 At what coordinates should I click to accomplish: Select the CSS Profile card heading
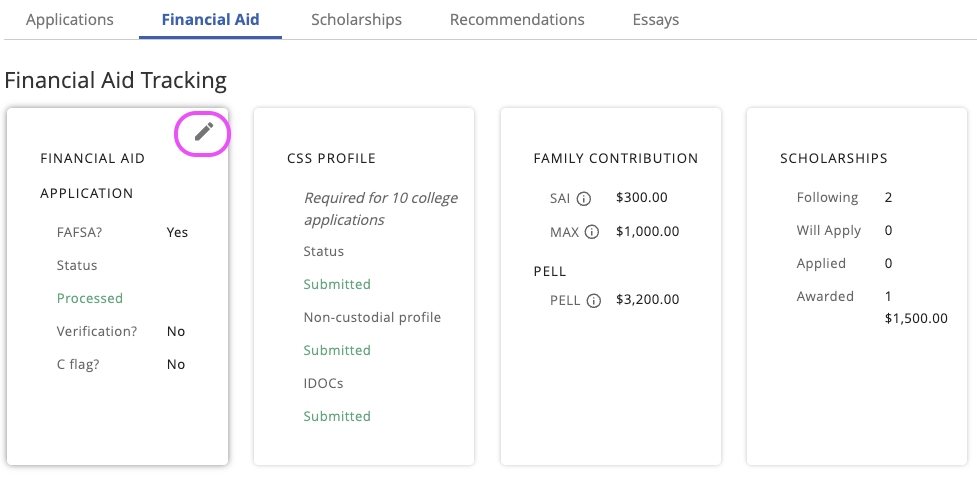pos(331,158)
